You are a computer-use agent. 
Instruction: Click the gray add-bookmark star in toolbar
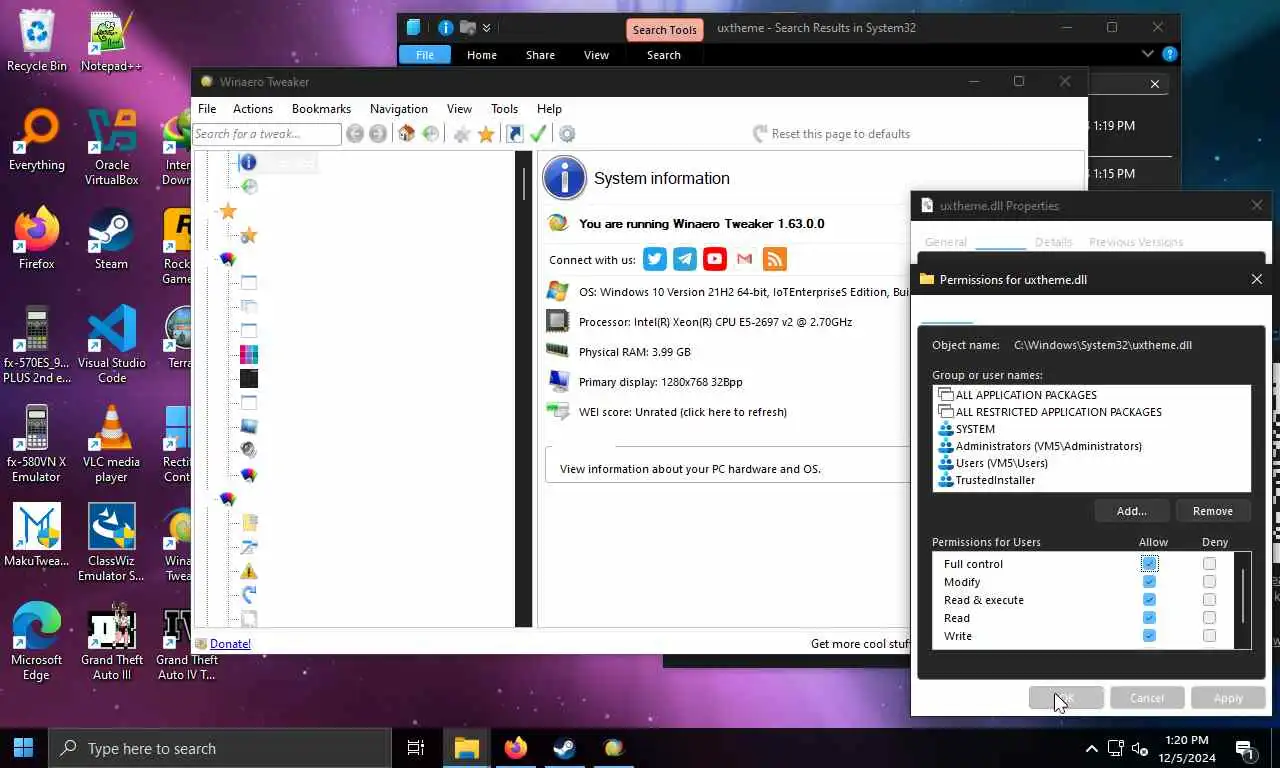click(x=462, y=134)
